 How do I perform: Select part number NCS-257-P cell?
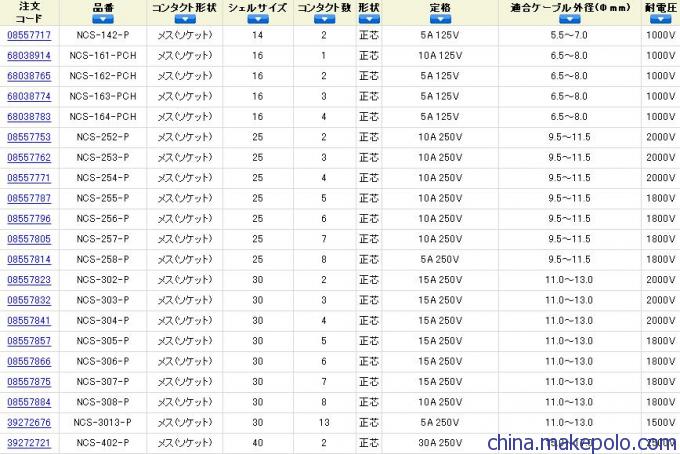coord(103,239)
